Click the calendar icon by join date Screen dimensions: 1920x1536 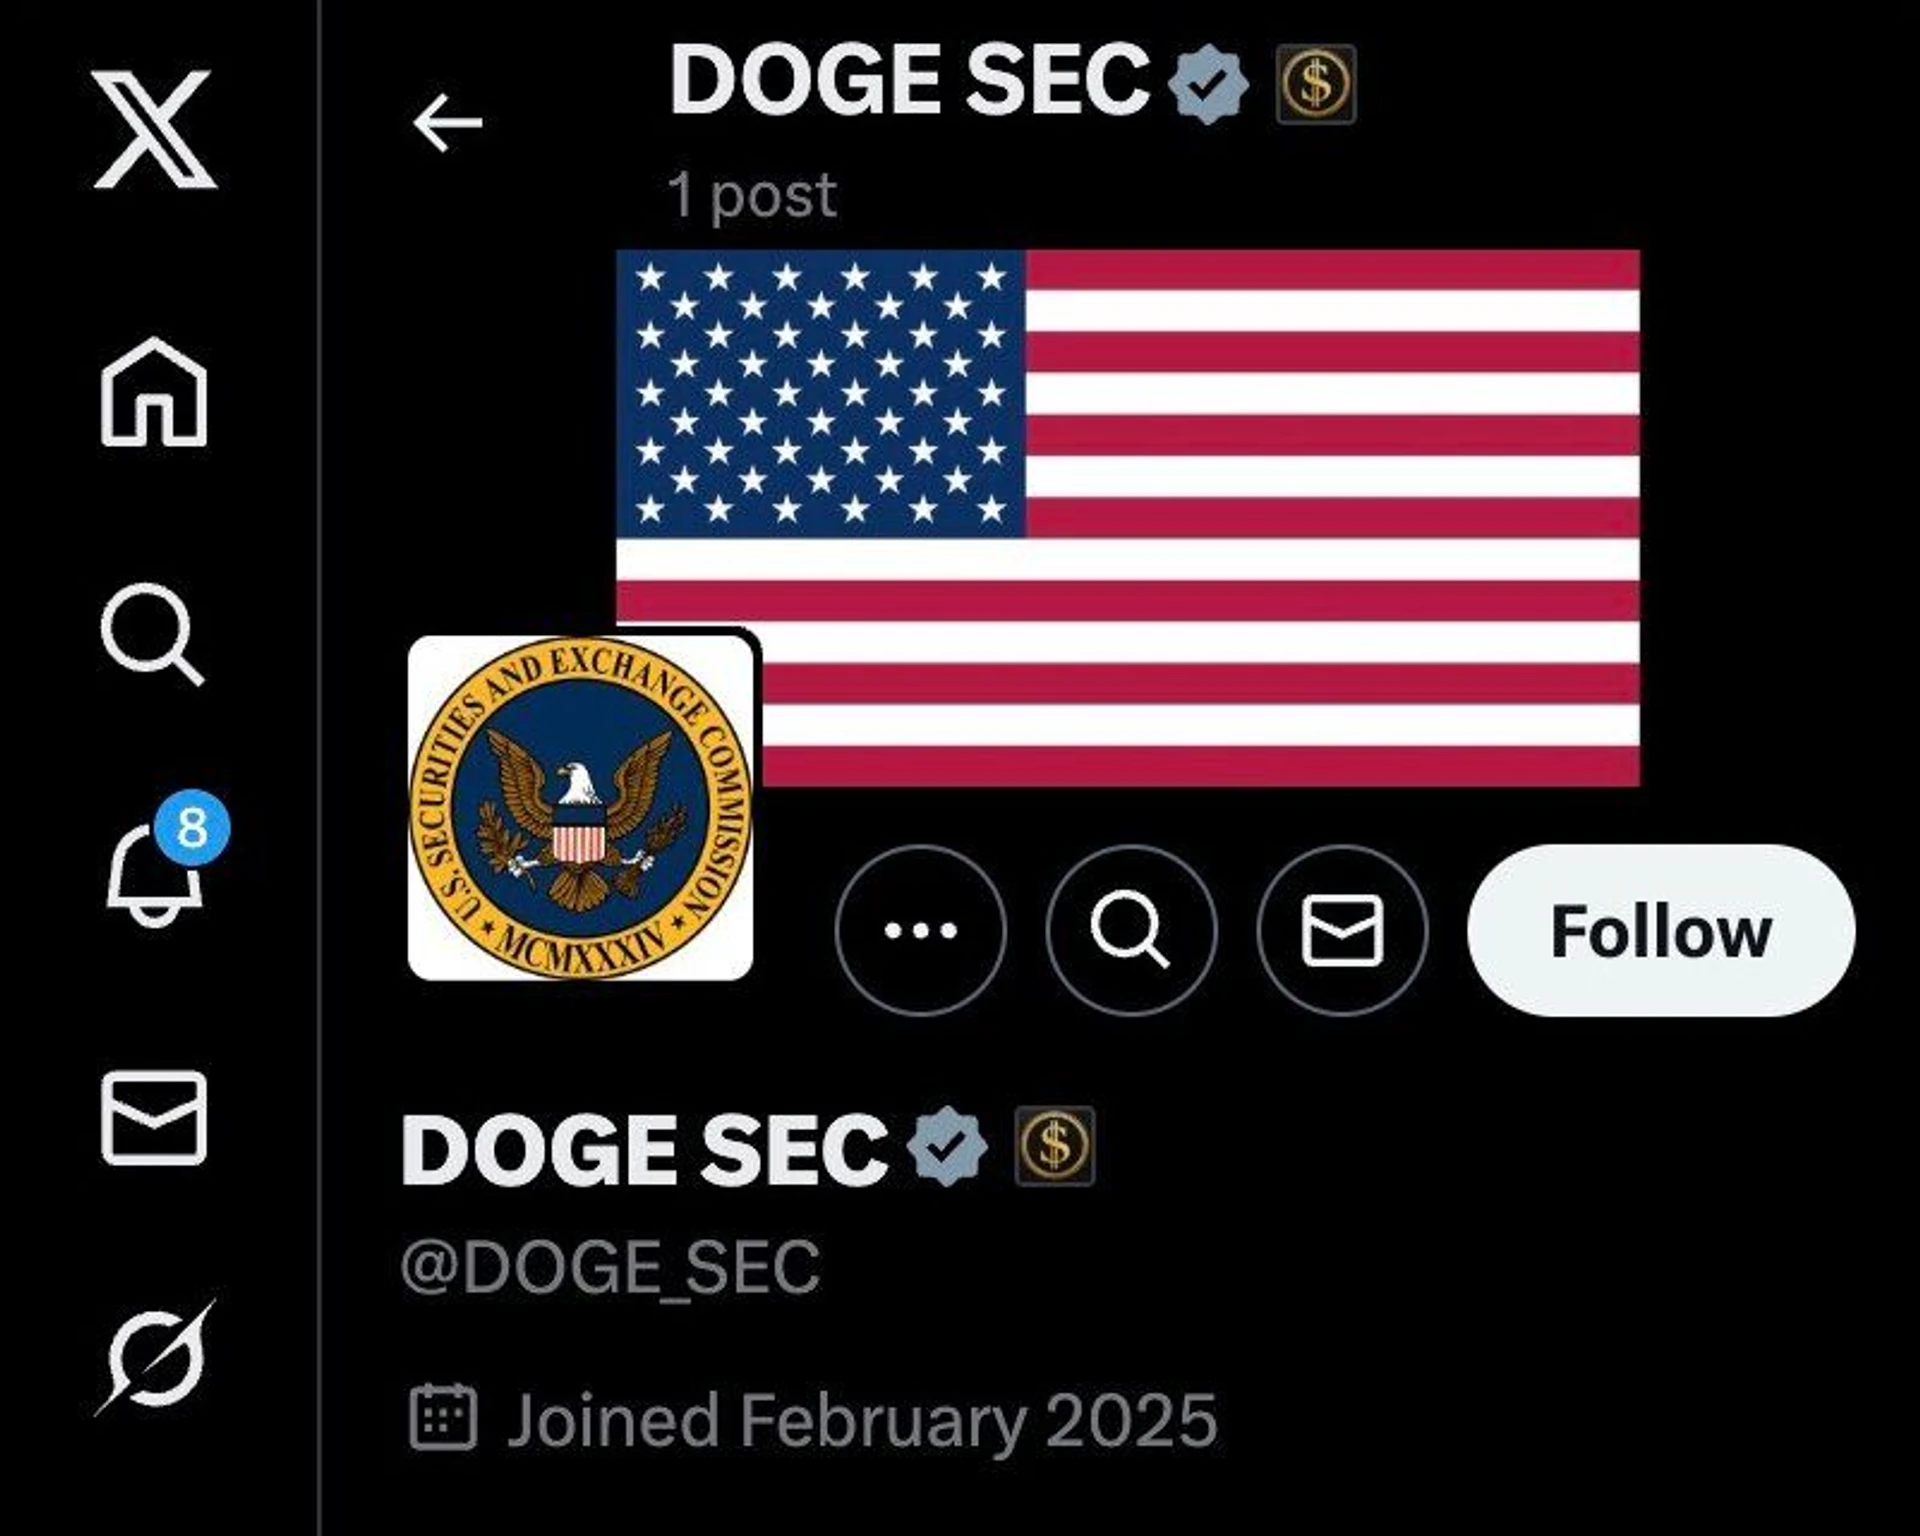point(443,1417)
